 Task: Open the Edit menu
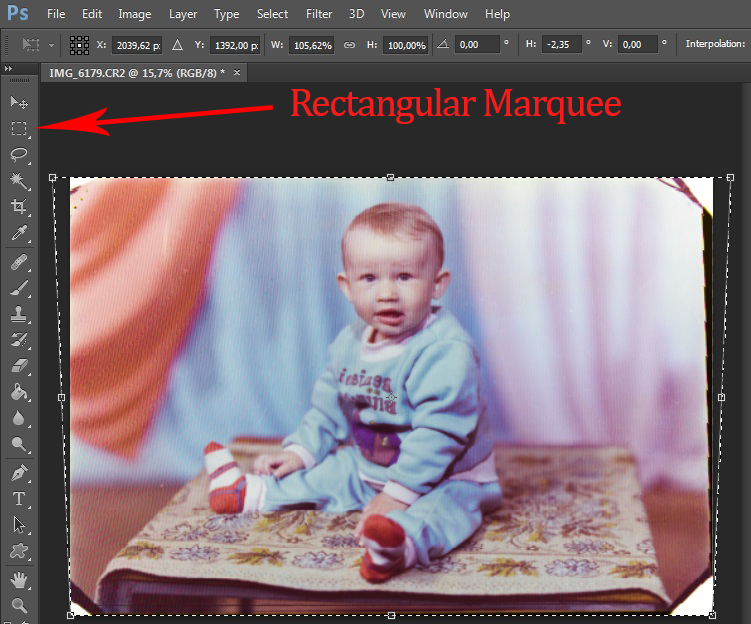click(92, 14)
